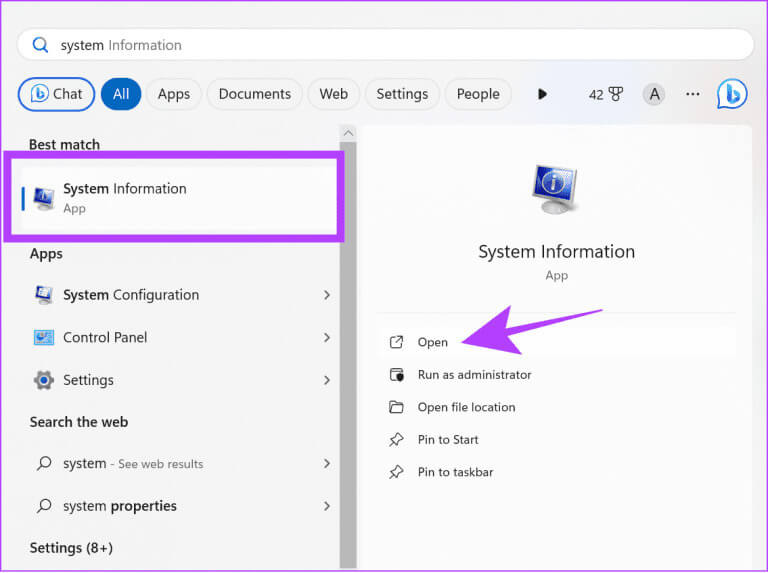Click the user account avatar A
Viewport: 768px width, 573px height.
(x=654, y=94)
